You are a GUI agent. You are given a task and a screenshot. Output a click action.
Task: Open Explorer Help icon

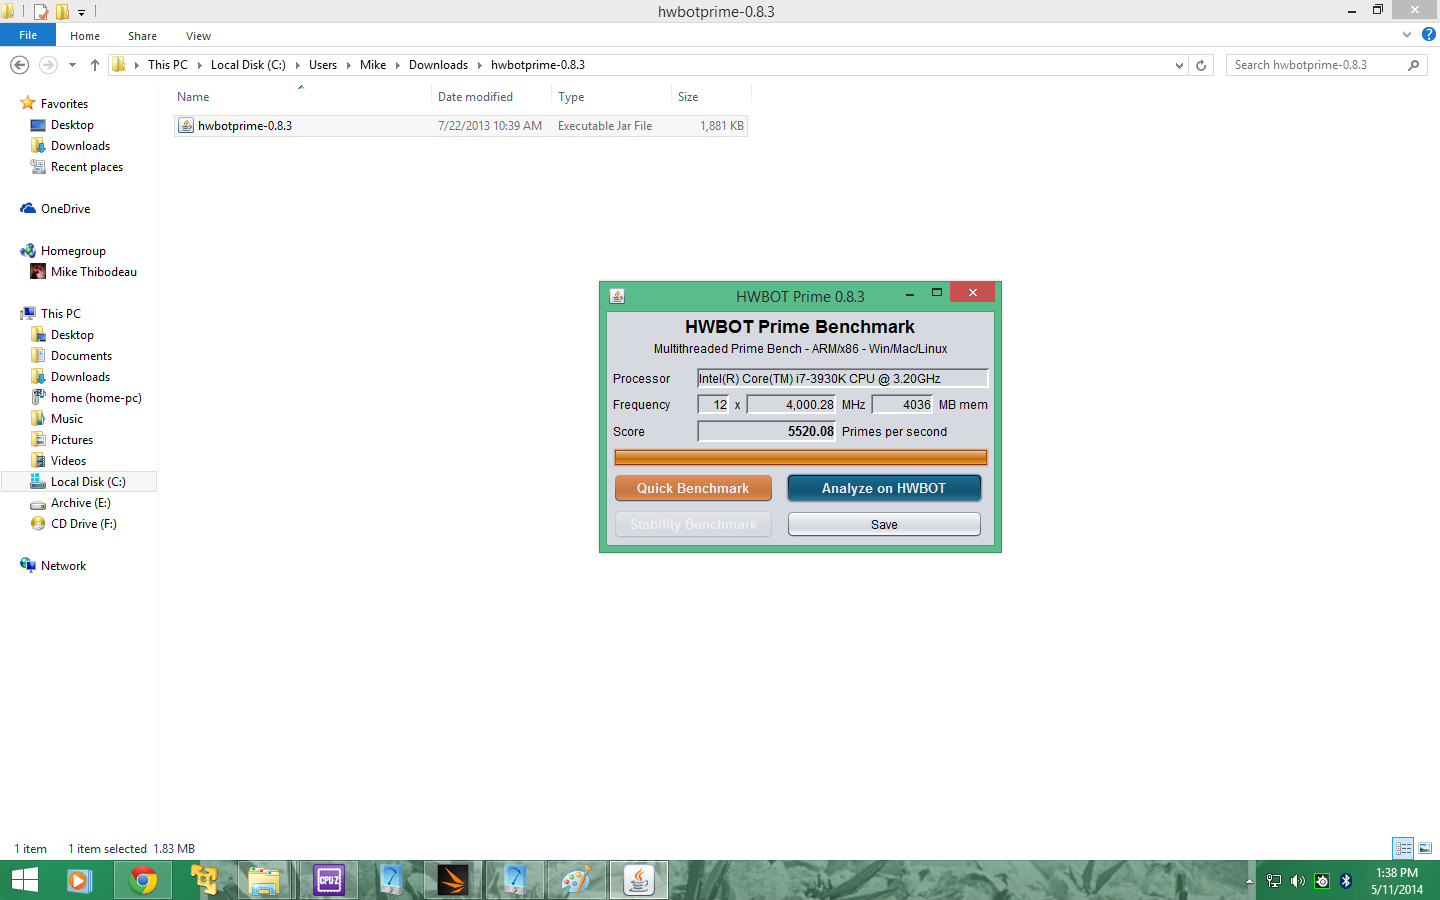coord(1429,35)
